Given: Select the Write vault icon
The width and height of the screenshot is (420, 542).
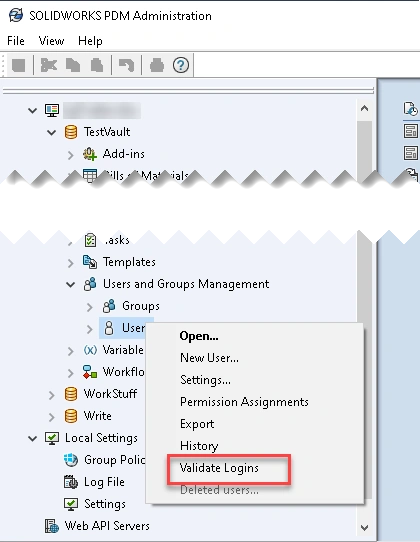Looking at the screenshot, I should [71, 416].
